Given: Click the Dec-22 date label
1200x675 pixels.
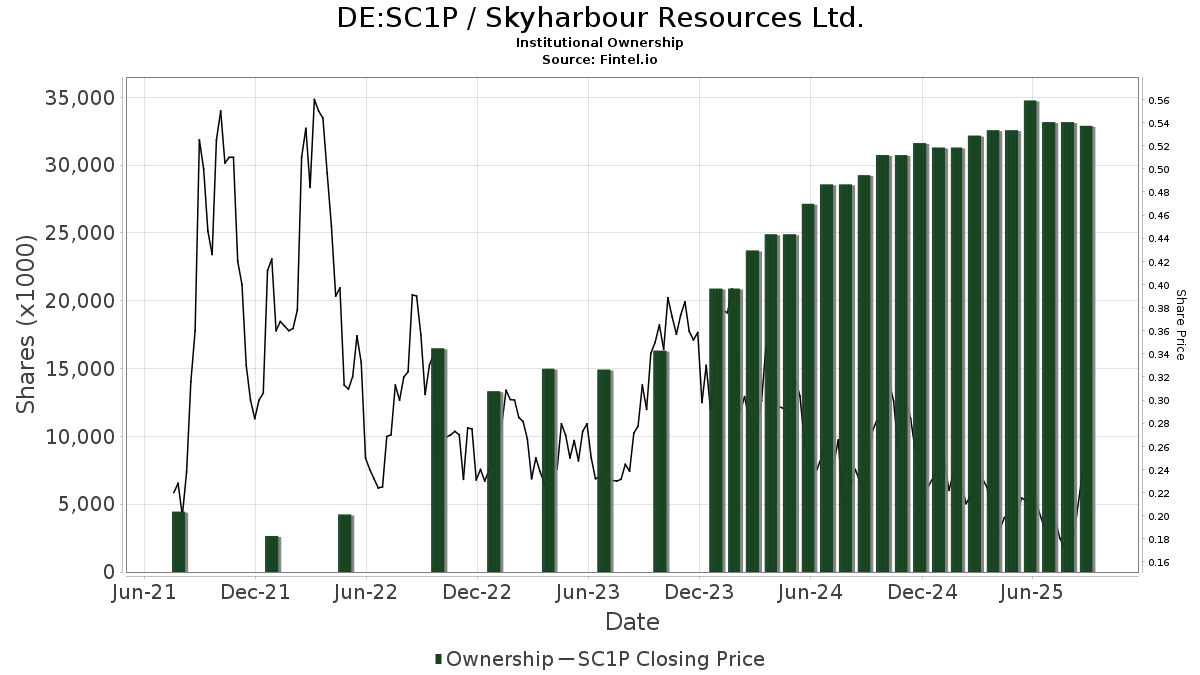Looking at the screenshot, I should point(478,592).
